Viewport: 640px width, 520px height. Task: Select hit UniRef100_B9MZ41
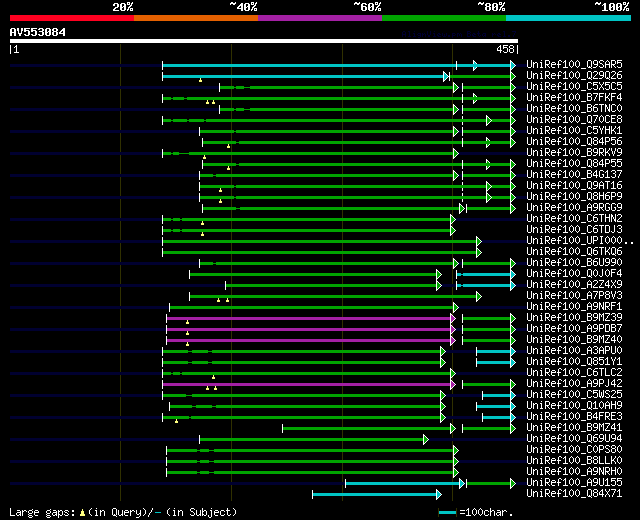[x=574, y=428]
